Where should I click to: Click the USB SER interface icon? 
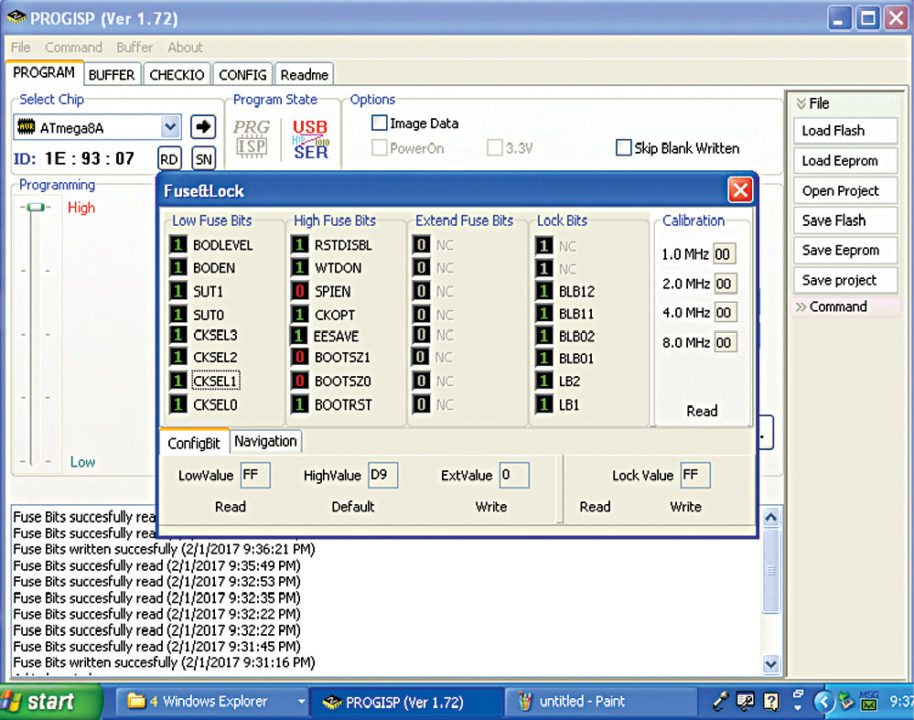pyautogui.click(x=310, y=139)
